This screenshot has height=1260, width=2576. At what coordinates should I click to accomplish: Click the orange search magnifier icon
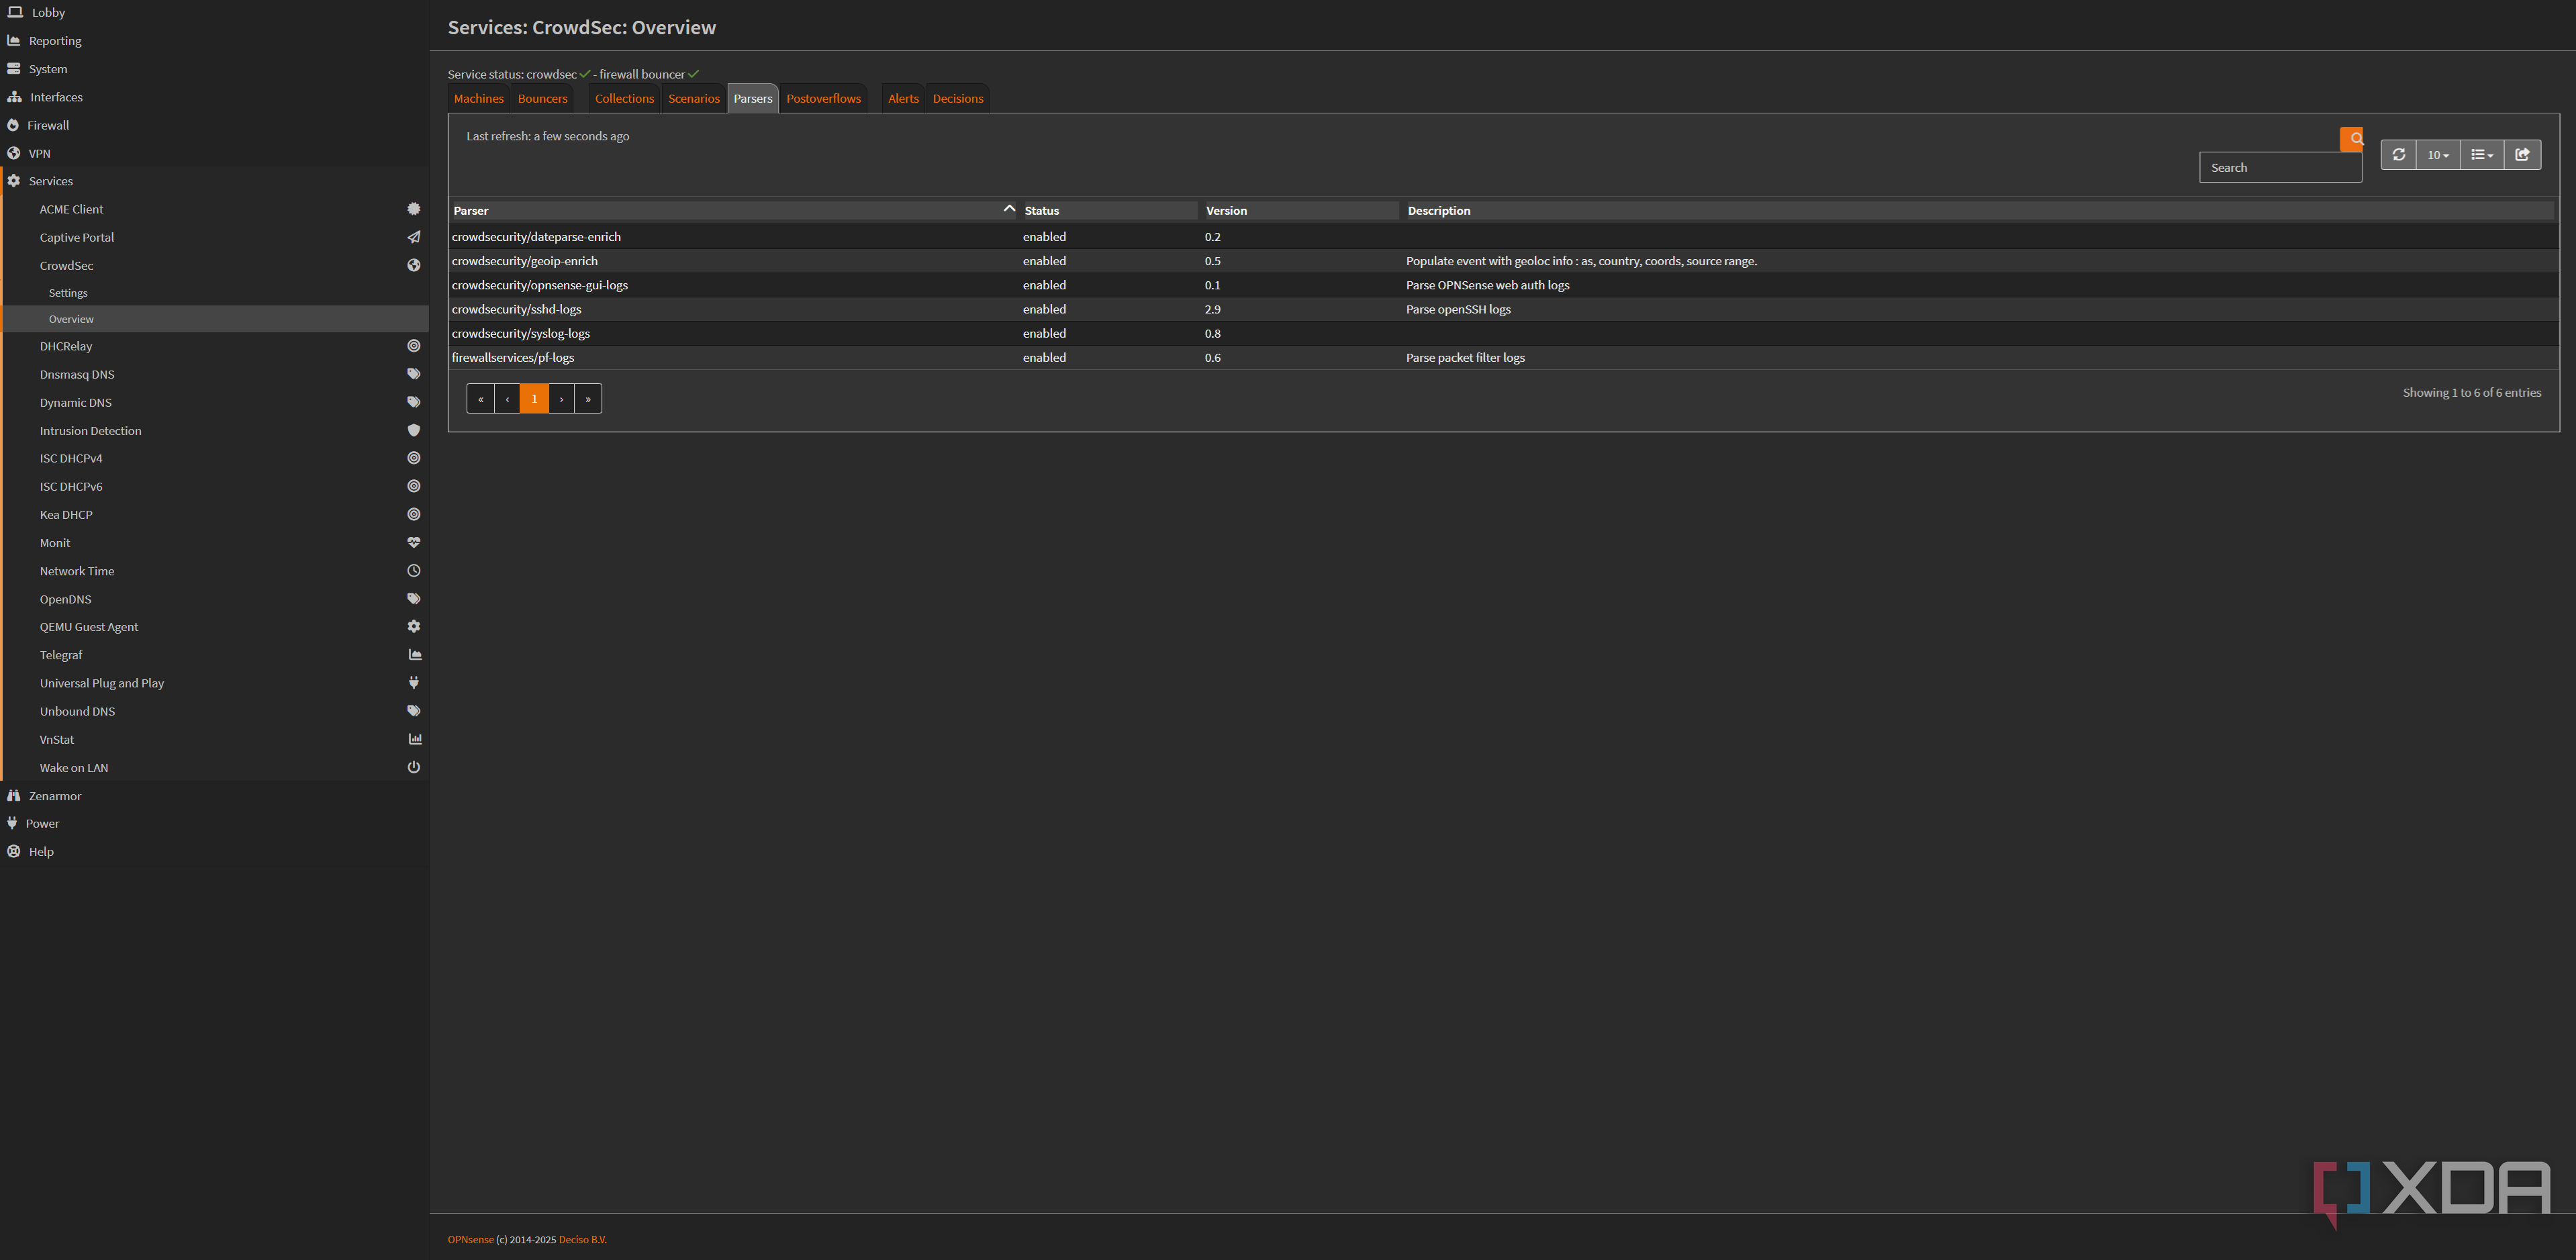2351,139
